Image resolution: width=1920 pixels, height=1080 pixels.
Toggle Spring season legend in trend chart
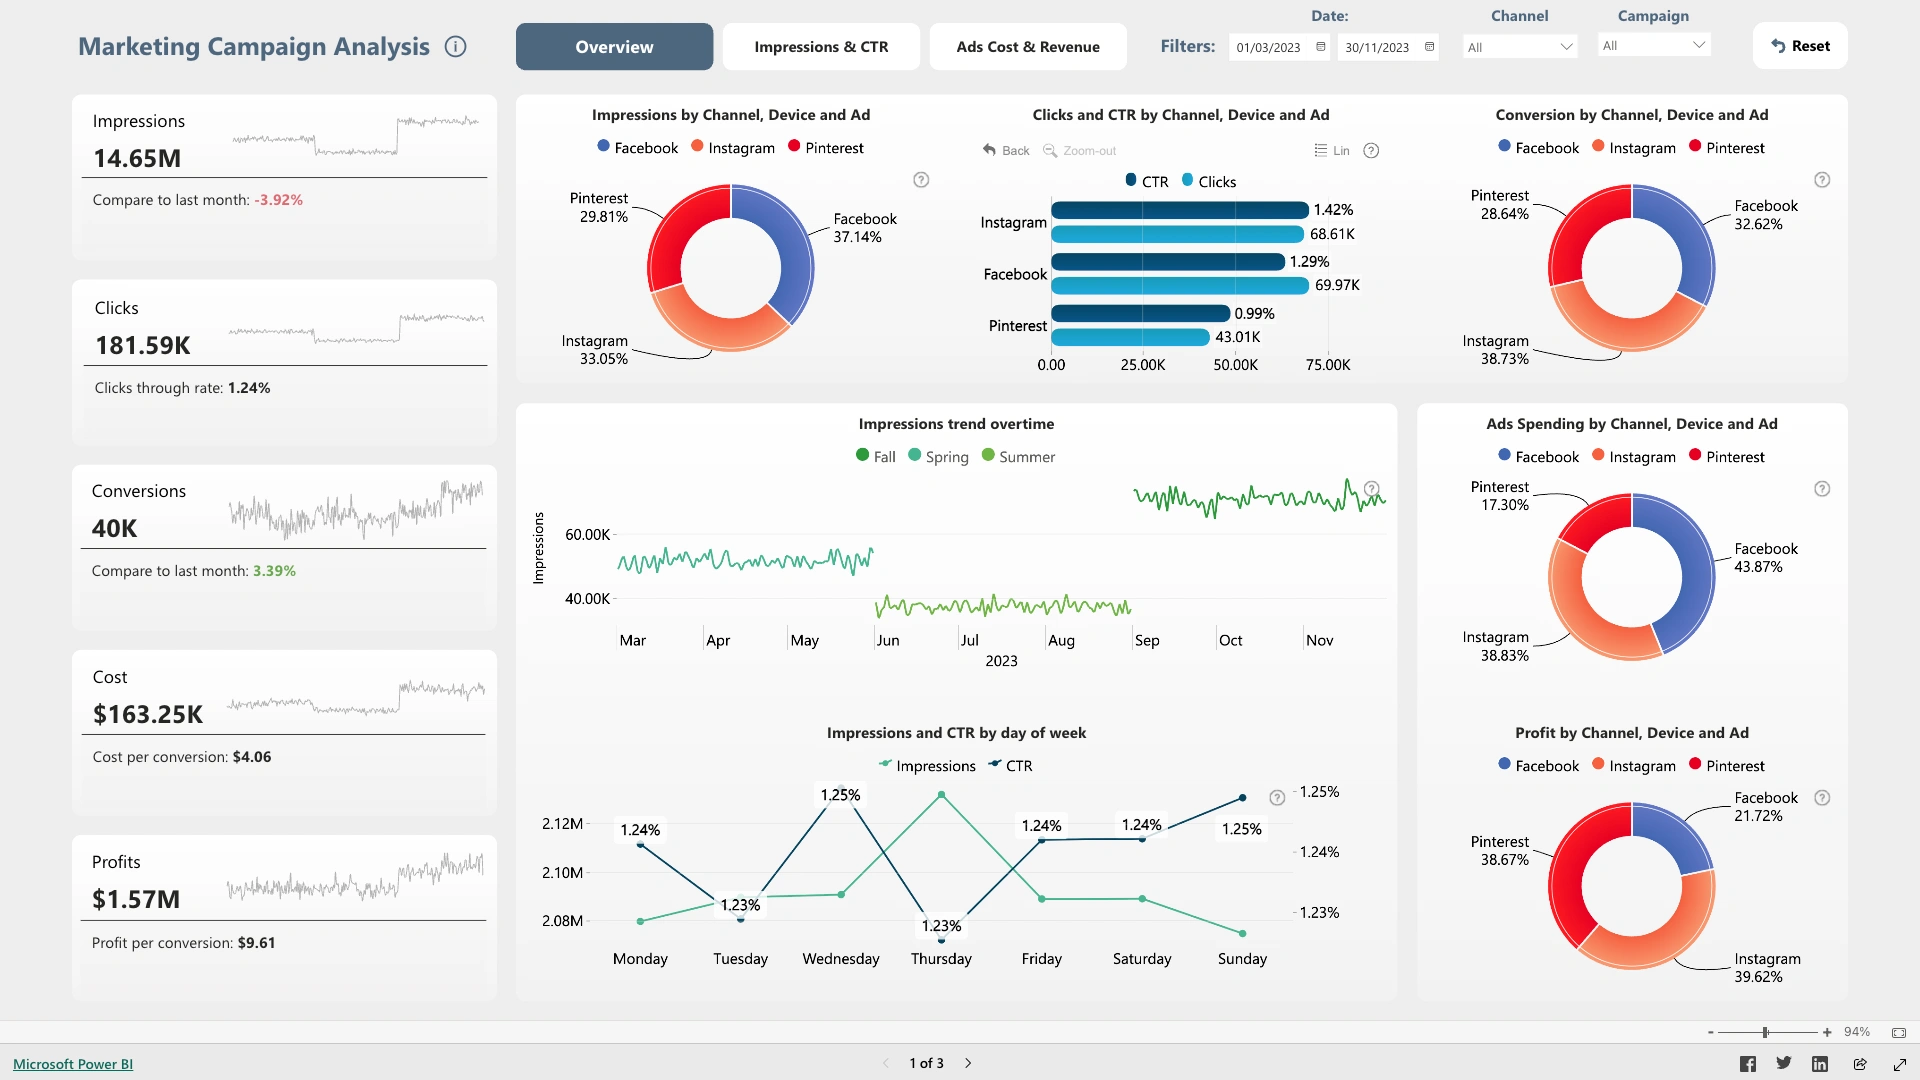click(x=938, y=457)
